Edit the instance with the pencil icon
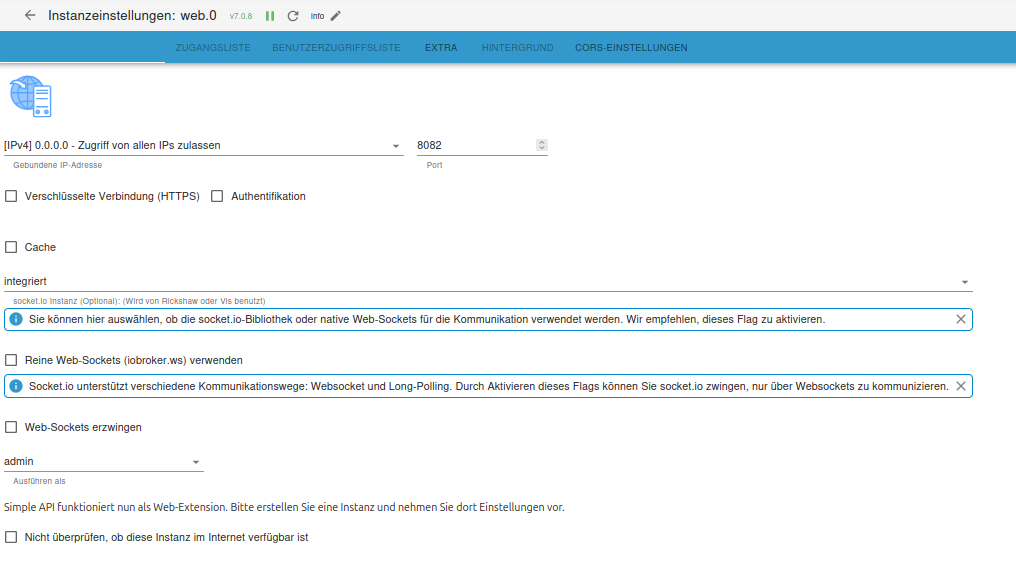Image resolution: width=1016 pixels, height=567 pixels. (336, 16)
